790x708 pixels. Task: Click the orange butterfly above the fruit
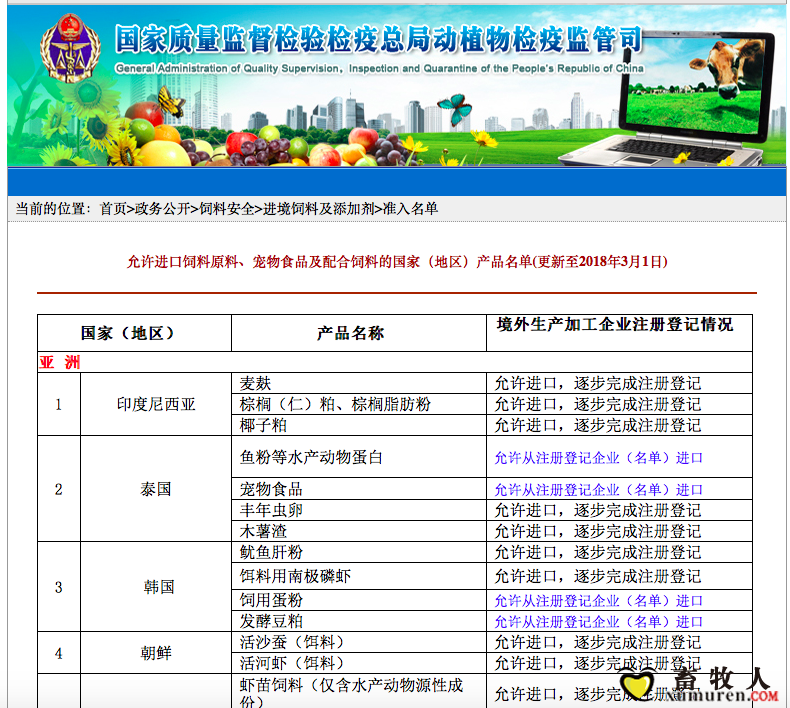tap(172, 100)
